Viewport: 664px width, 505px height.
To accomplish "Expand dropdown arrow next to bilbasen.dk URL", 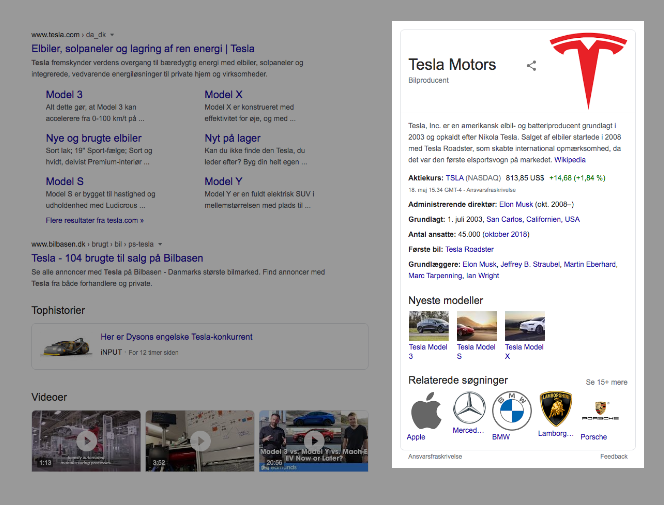I will point(160,244).
